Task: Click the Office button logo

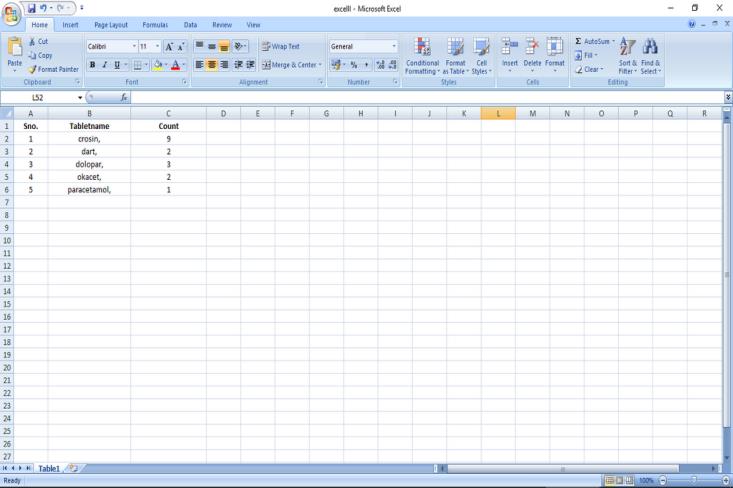Action: (x=13, y=14)
